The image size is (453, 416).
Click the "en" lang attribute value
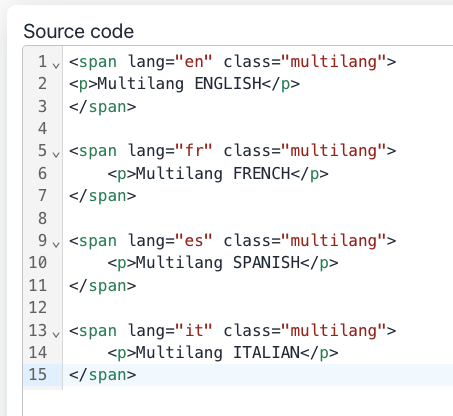(194, 61)
